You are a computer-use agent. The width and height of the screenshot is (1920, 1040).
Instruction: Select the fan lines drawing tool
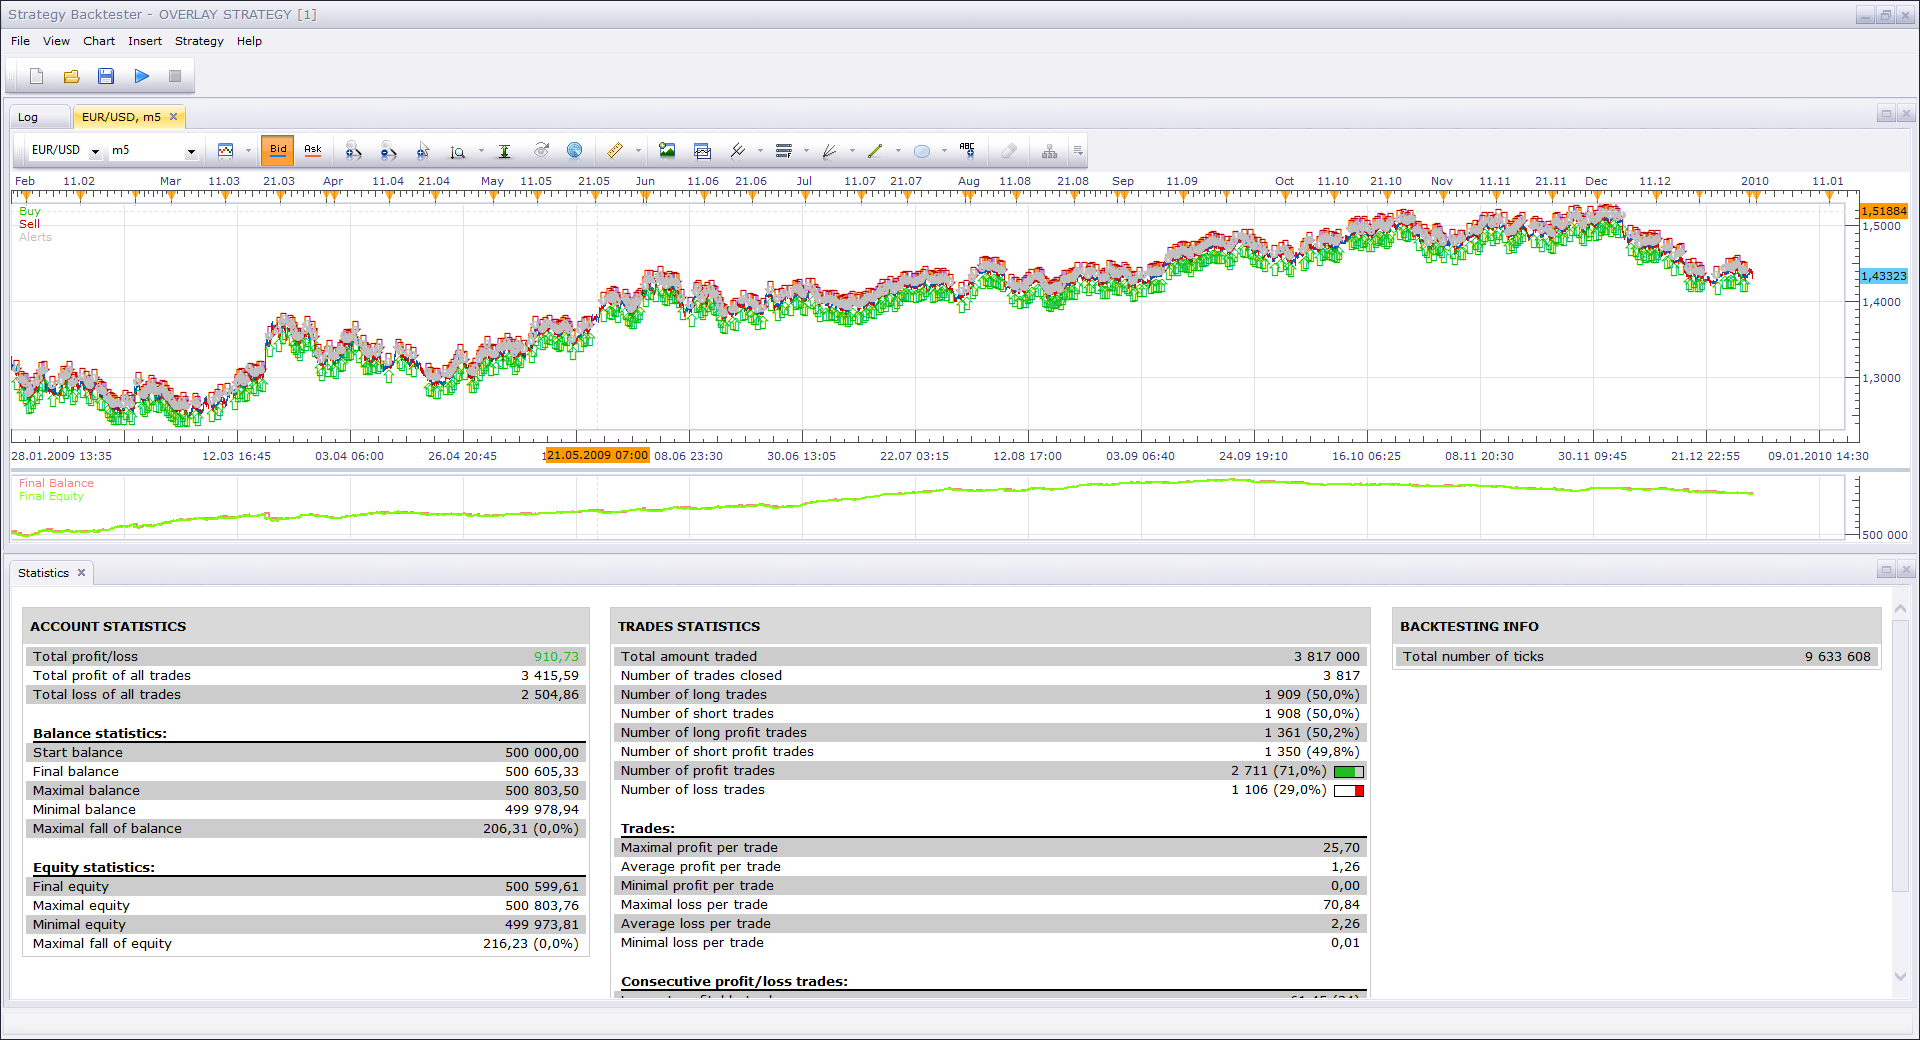coord(829,151)
